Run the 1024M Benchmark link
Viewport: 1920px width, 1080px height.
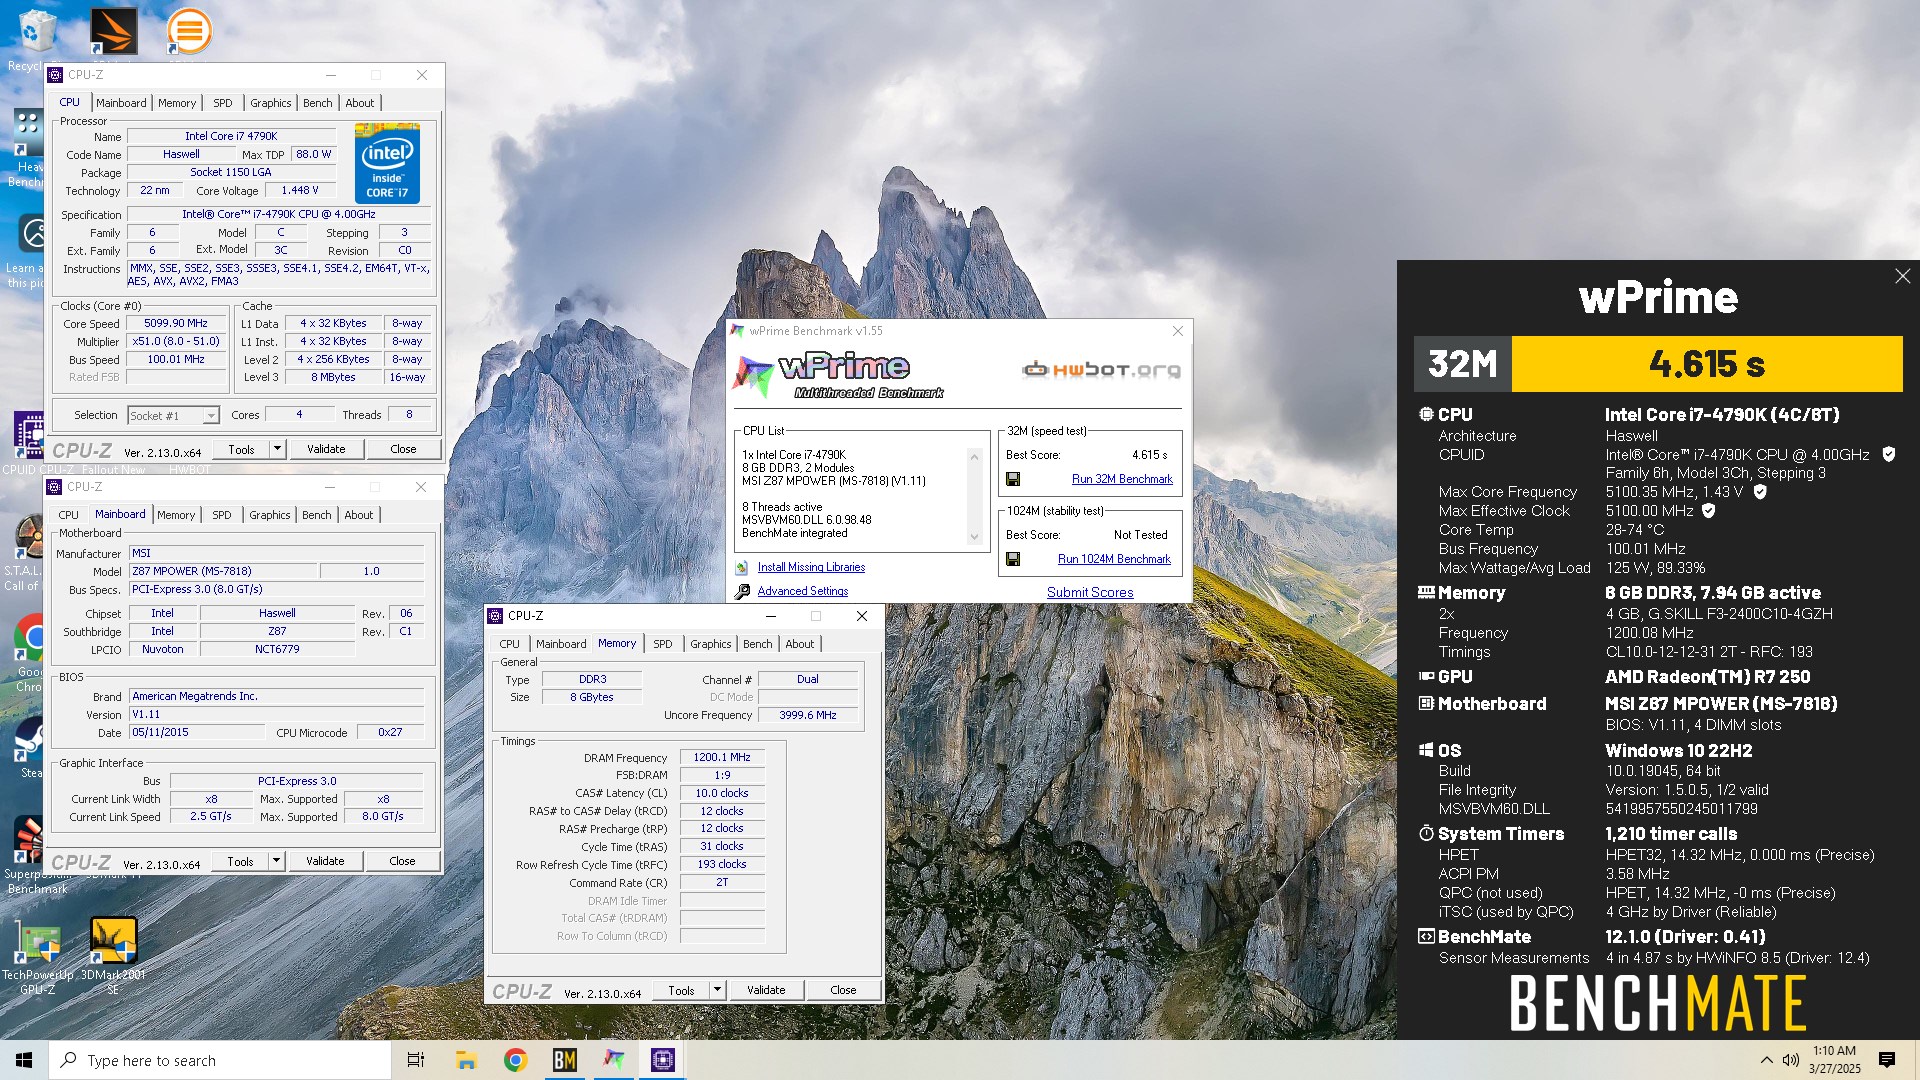click(x=1114, y=559)
